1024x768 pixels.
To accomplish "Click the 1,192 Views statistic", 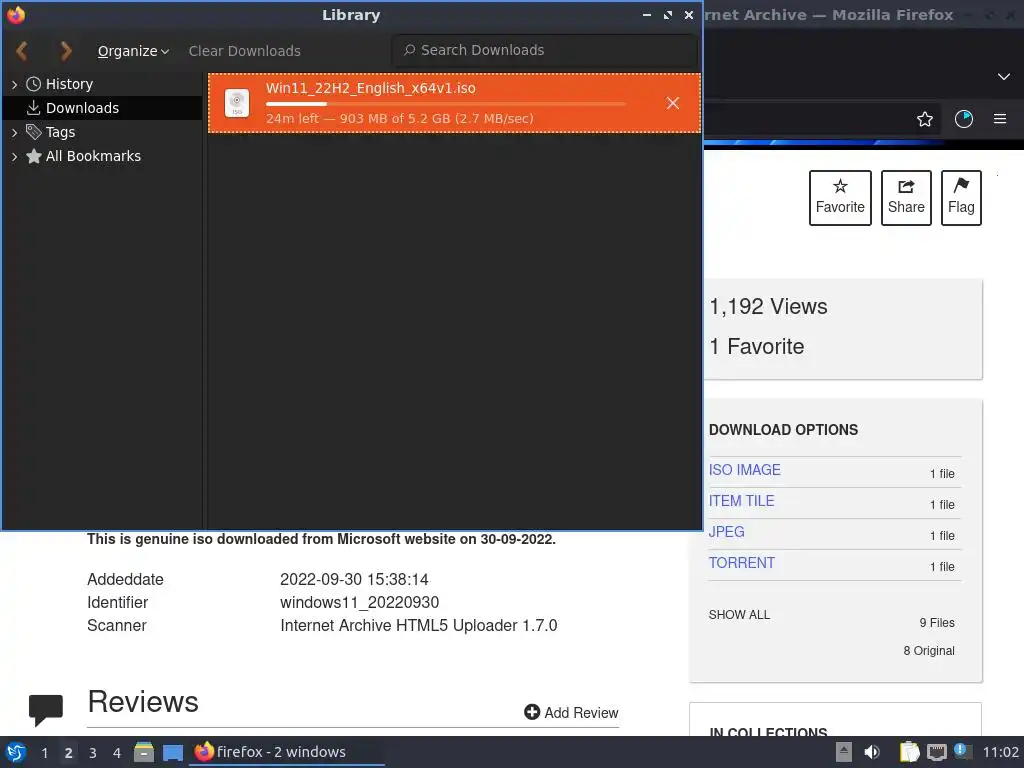I will click(768, 306).
